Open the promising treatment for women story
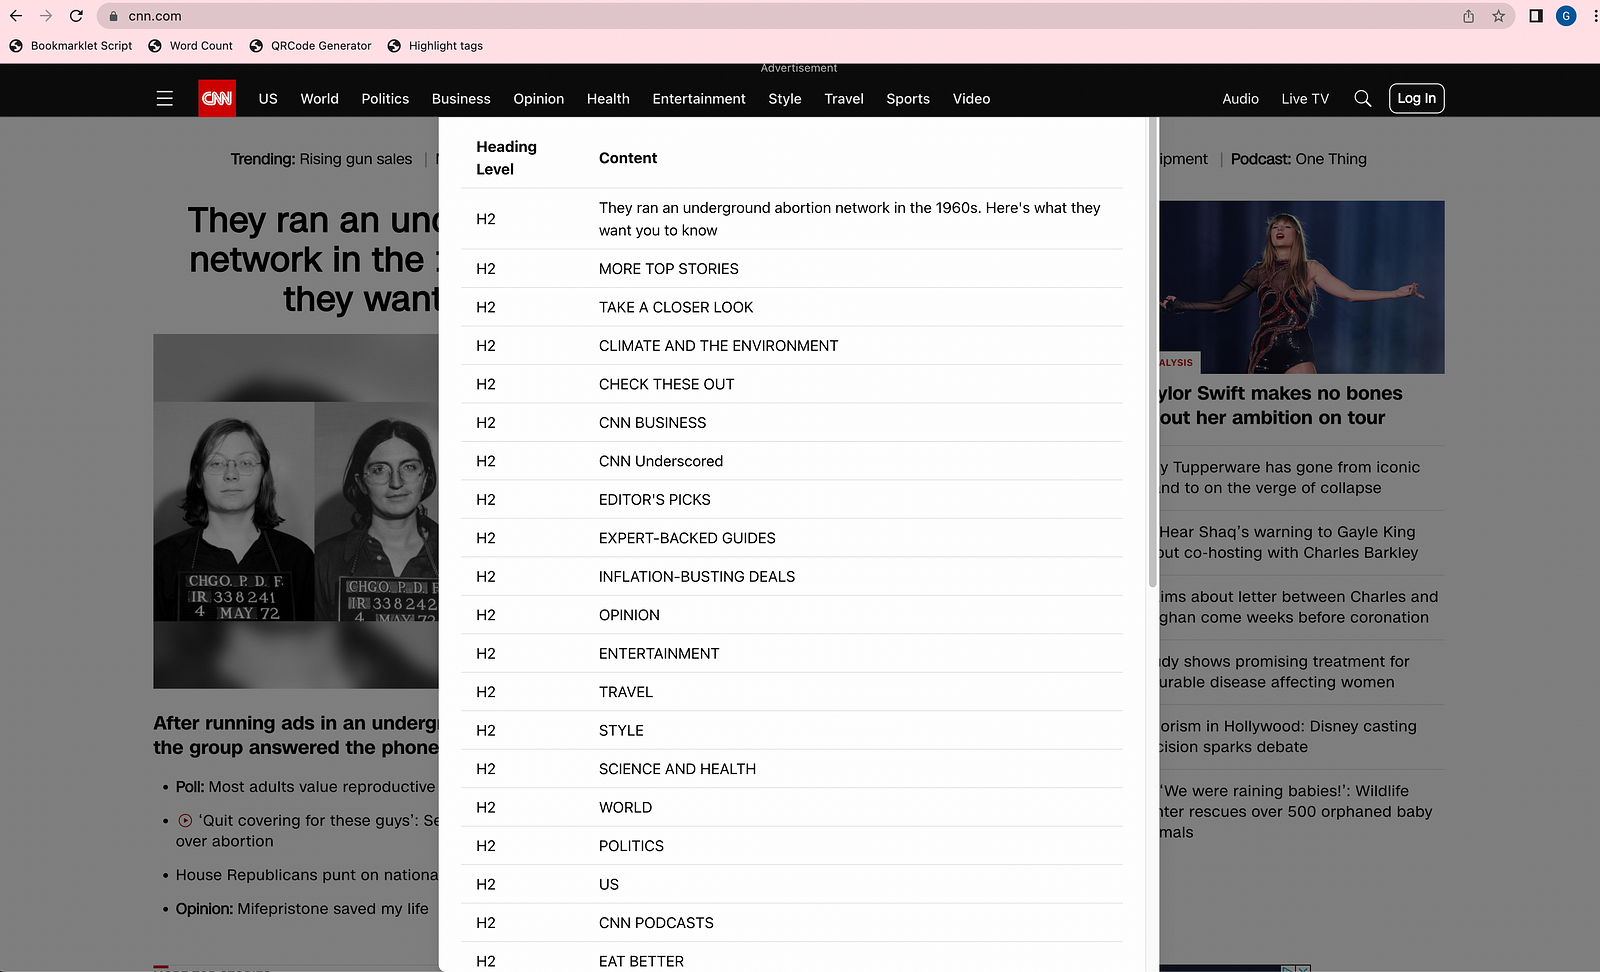 (1284, 671)
